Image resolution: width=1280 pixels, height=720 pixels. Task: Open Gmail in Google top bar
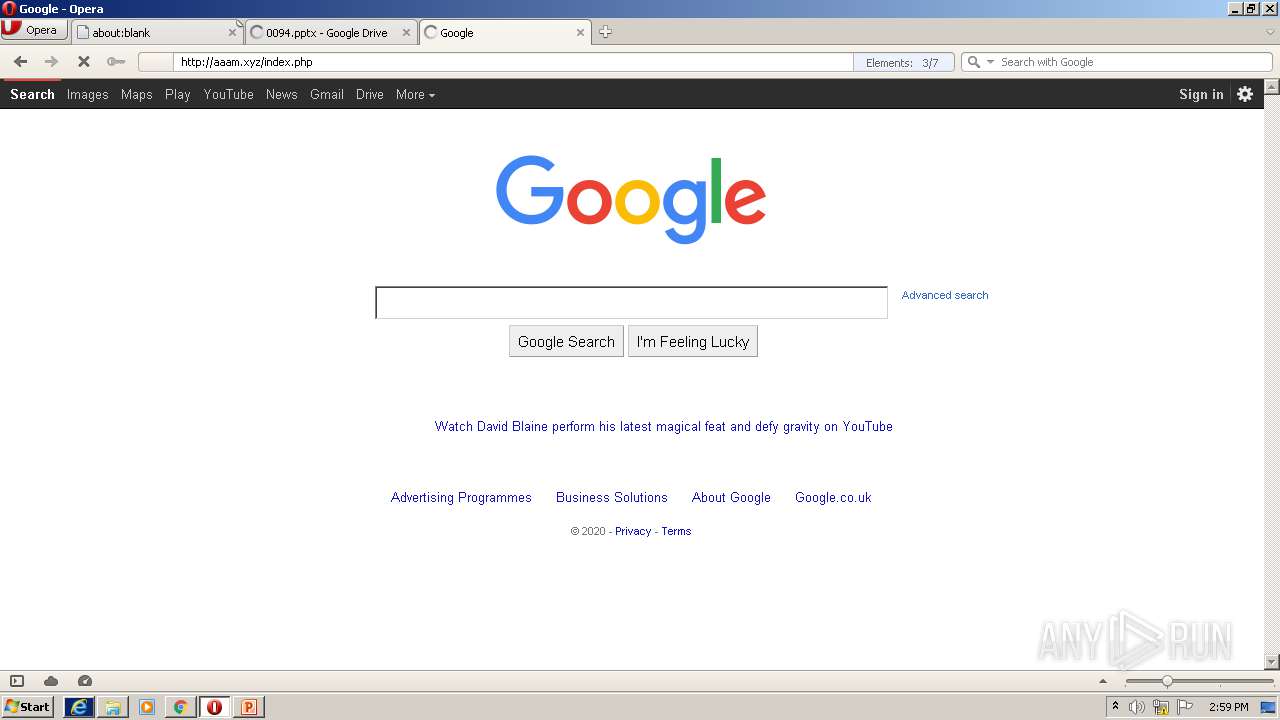click(x=327, y=94)
